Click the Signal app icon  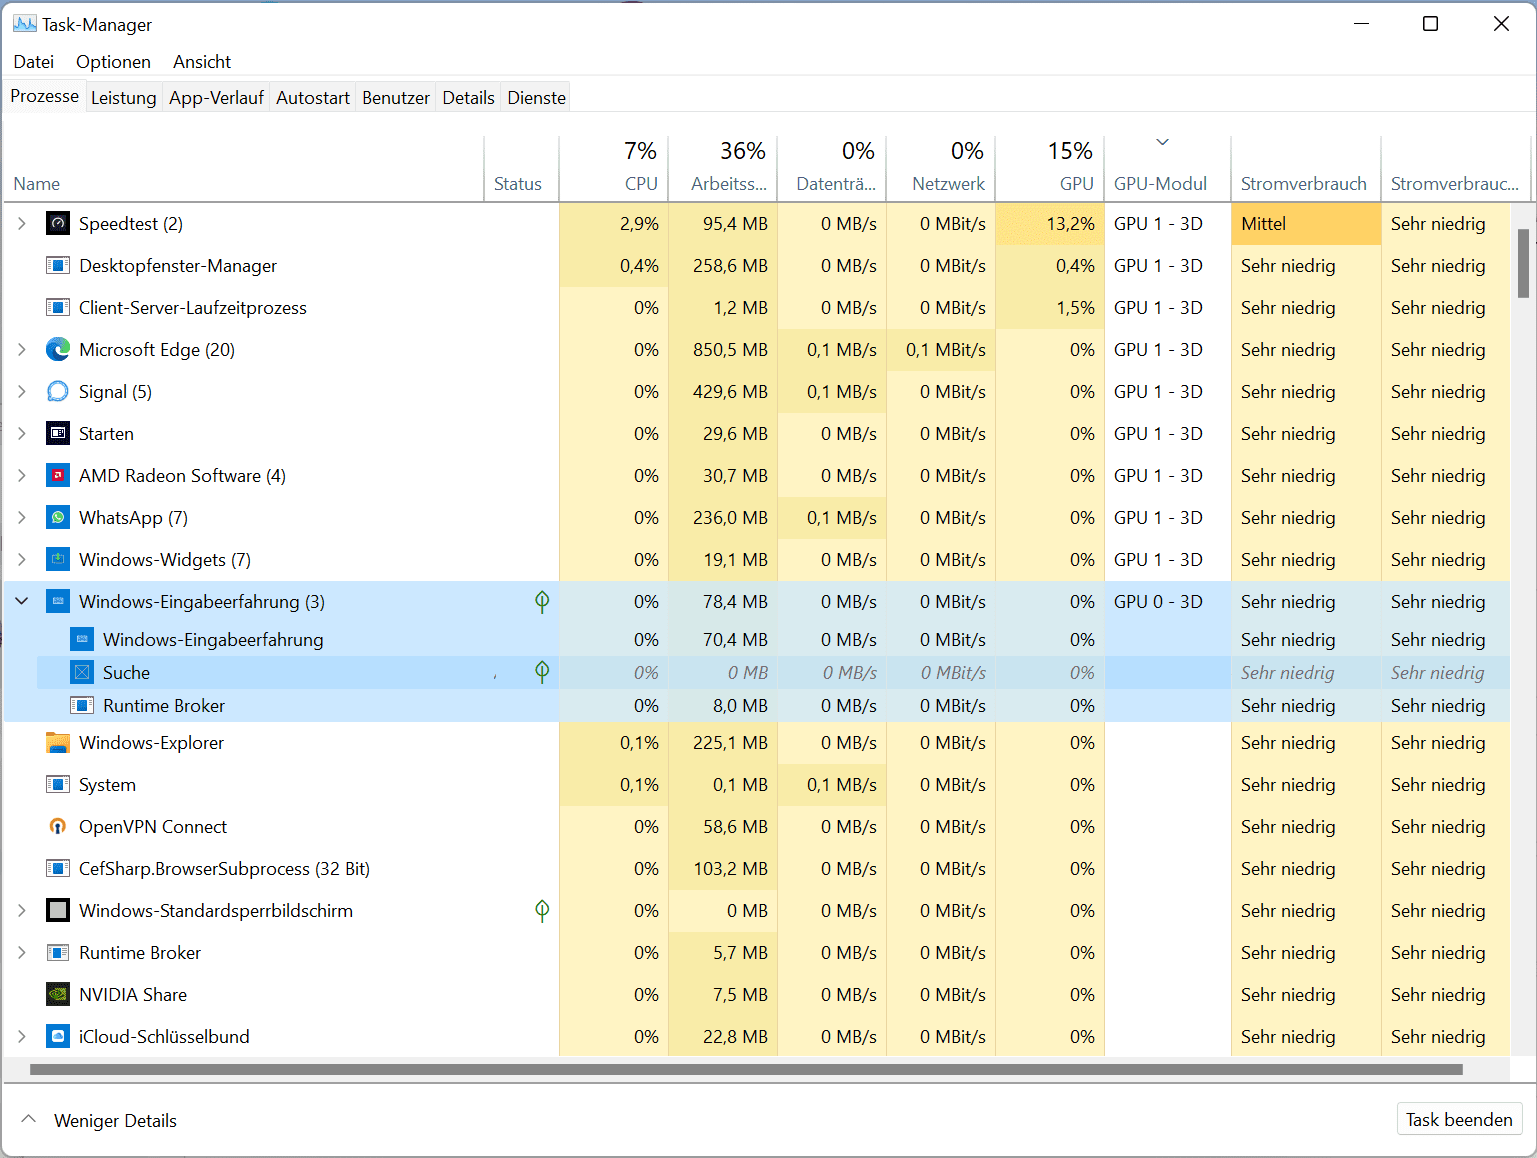58,392
